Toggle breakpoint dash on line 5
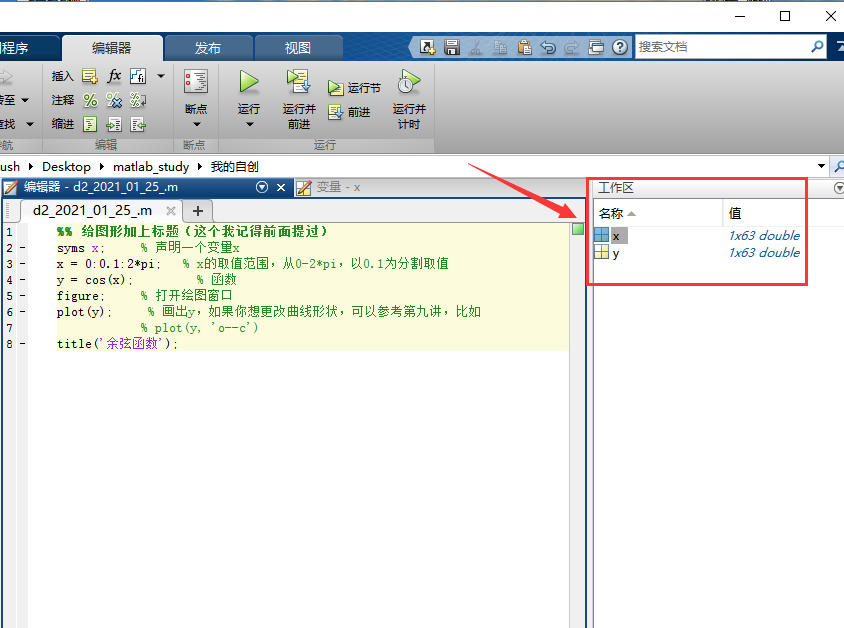This screenshot has height=628, width=844. pos(23,296)
